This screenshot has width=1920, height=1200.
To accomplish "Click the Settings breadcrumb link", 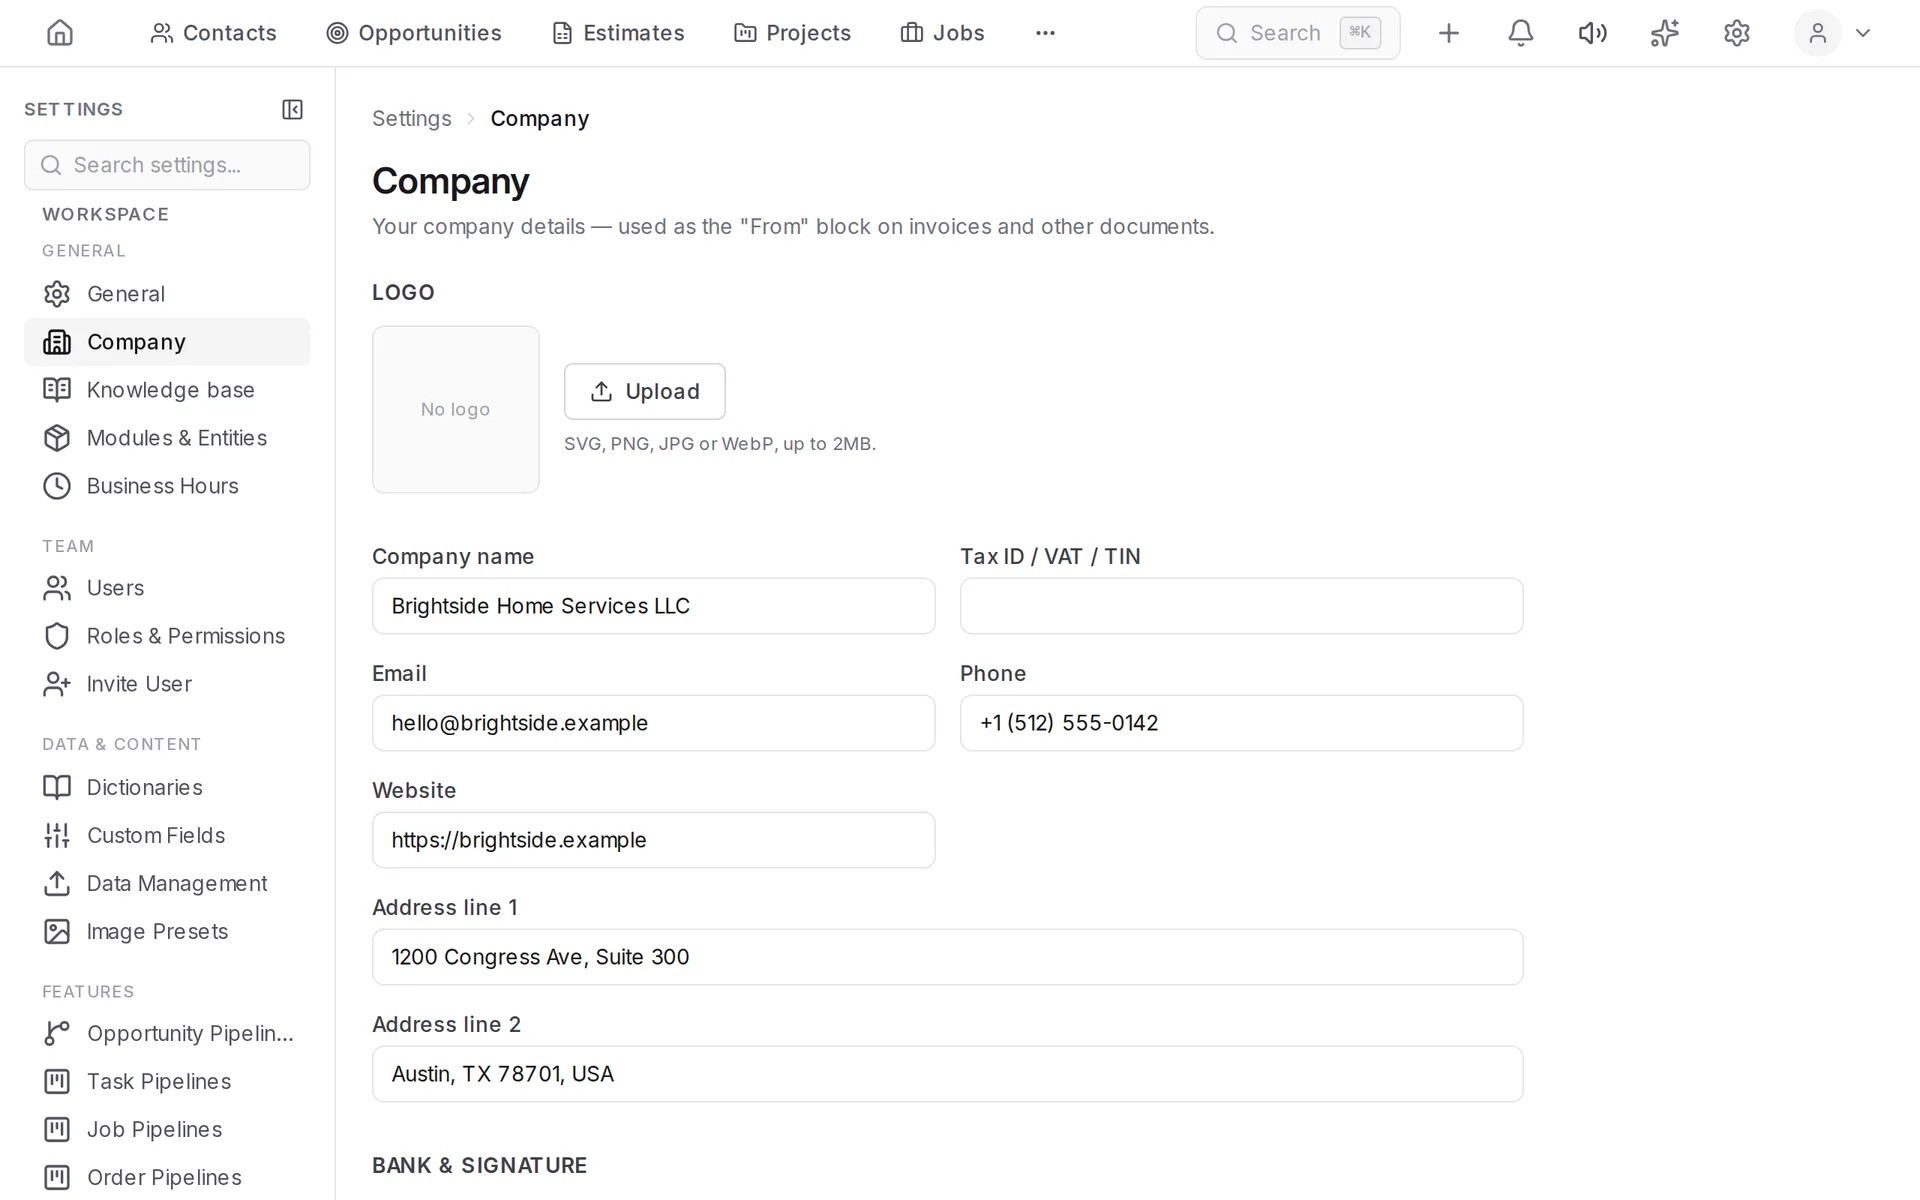I will [412, 118].
